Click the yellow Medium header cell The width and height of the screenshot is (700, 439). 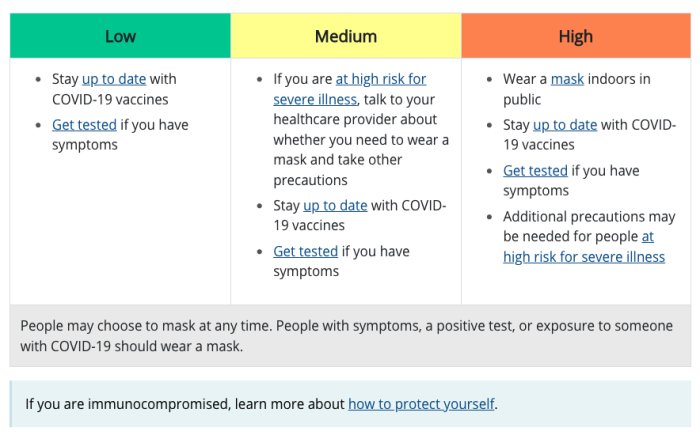(346, 37)
